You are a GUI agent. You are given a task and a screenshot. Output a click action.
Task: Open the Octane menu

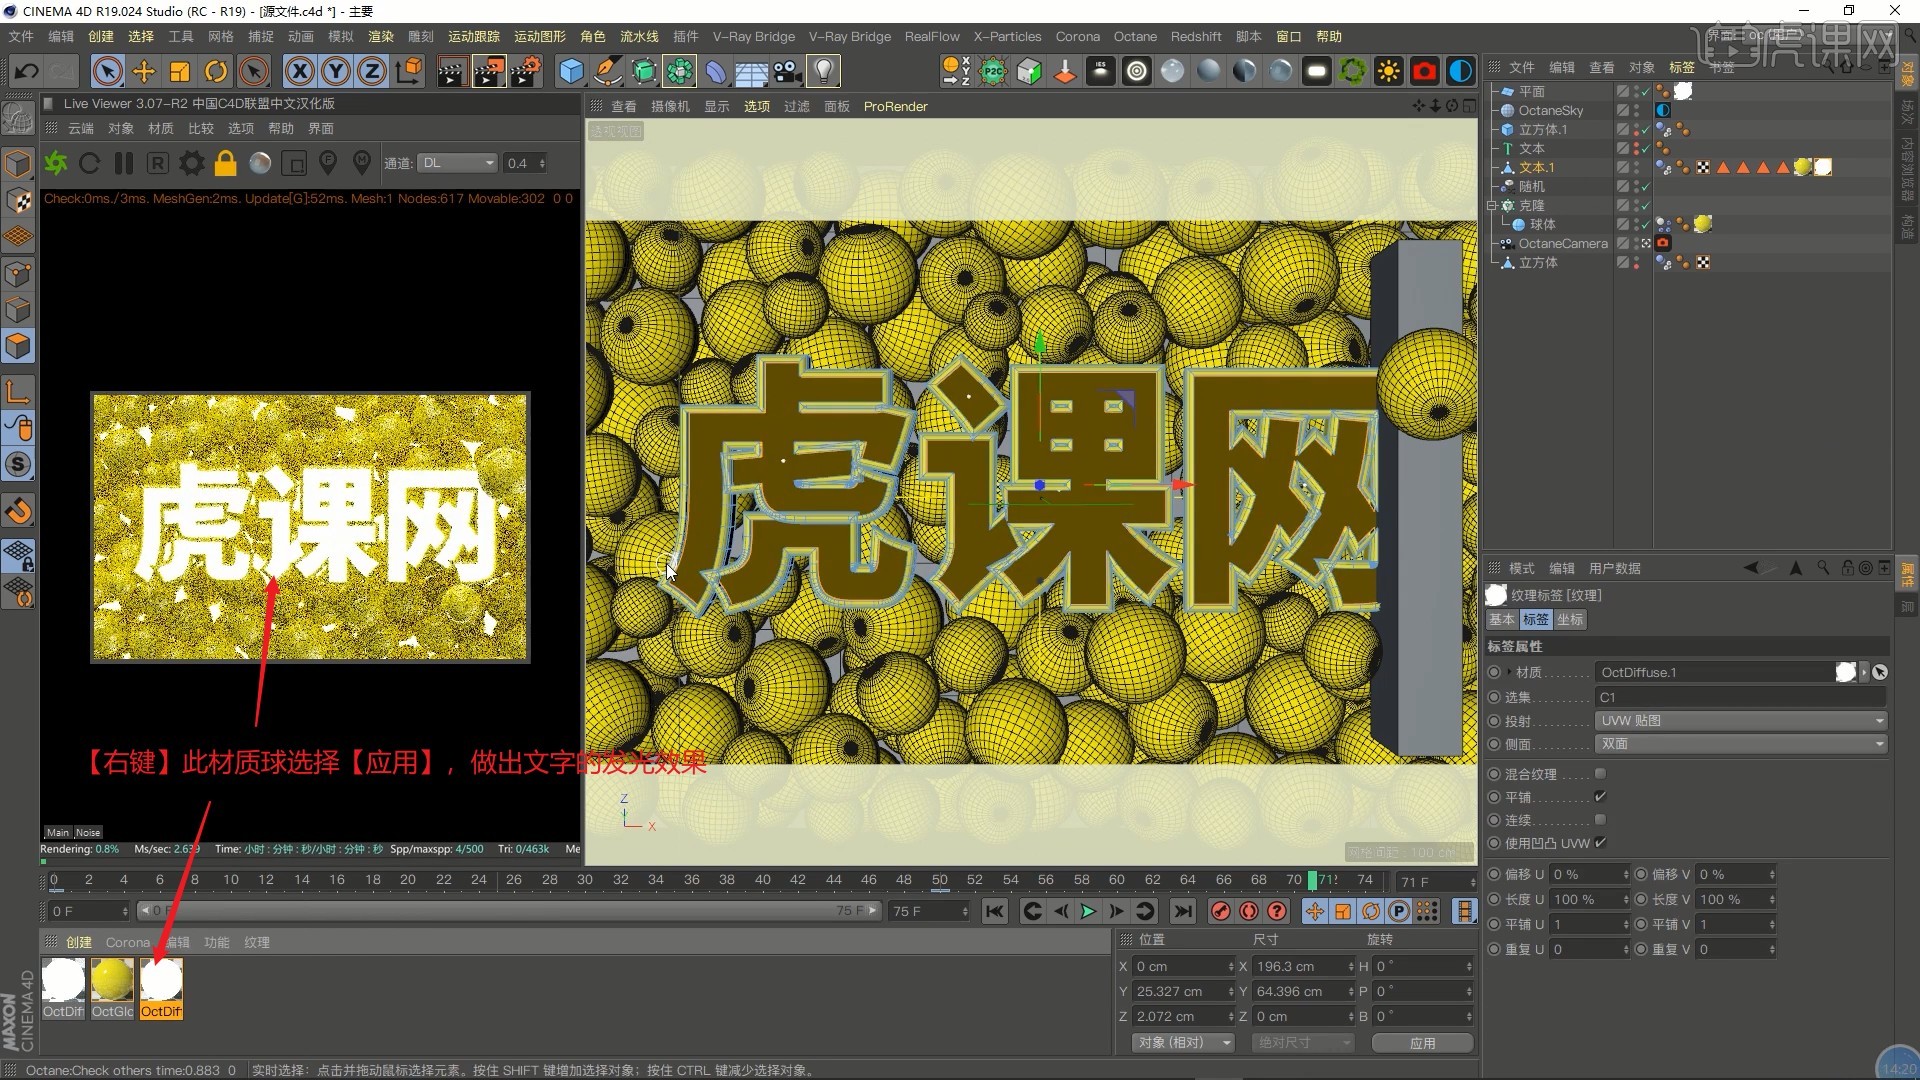point(1135,36)
